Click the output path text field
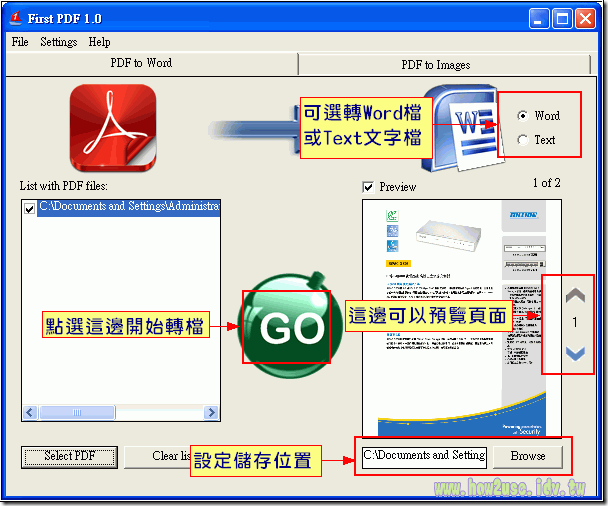 pos(424,456)
